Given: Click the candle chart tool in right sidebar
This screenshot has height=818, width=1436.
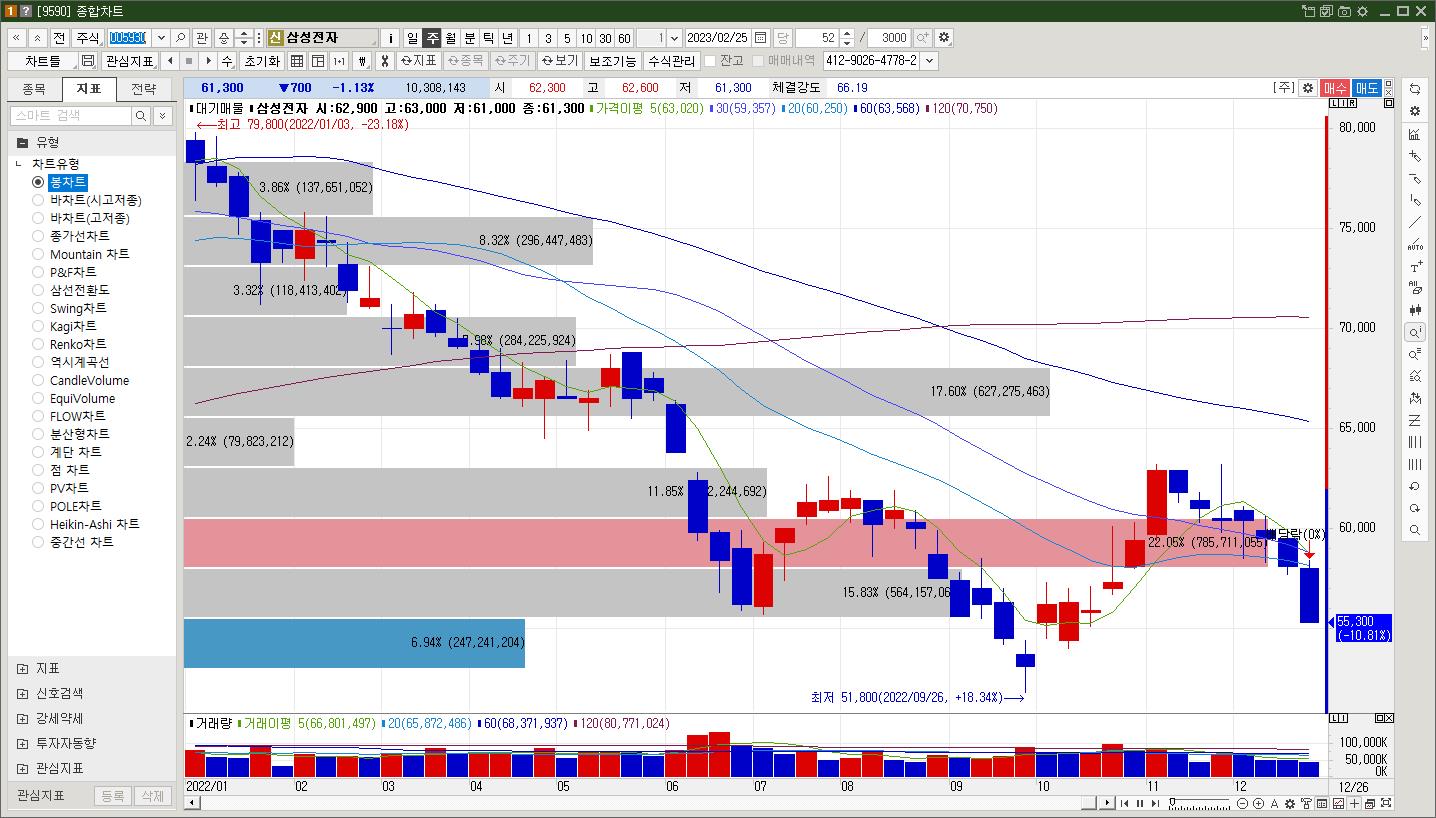Looking at the screenshot, I should click(x=1414, y=310).
